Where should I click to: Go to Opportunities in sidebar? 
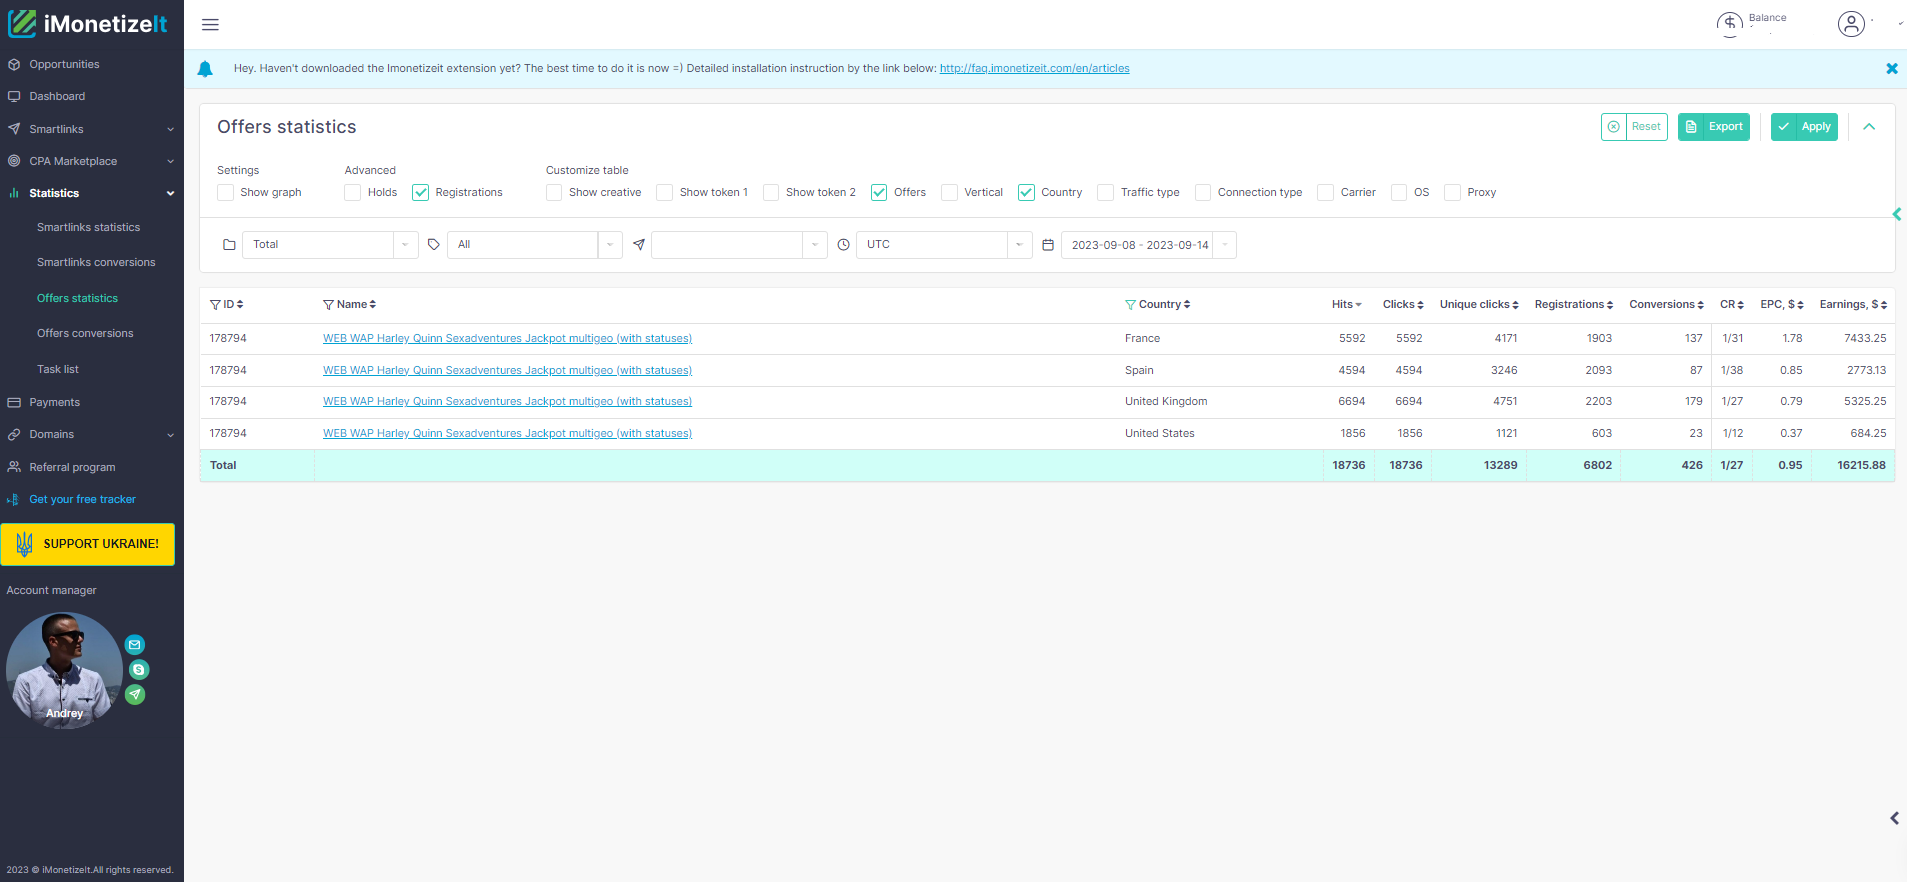click(64, 65)
